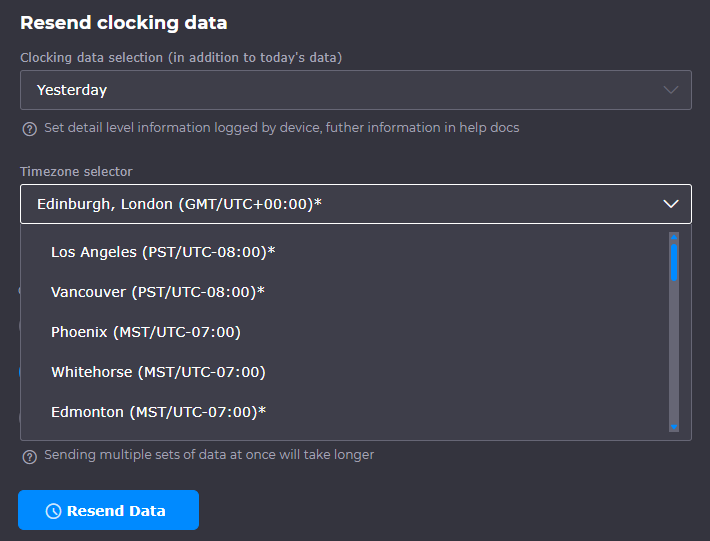Pick Phoenix (MST/UTC-07:00) timezone option
This screenshot has height=541, width=710.
click(x=146, y=332)
